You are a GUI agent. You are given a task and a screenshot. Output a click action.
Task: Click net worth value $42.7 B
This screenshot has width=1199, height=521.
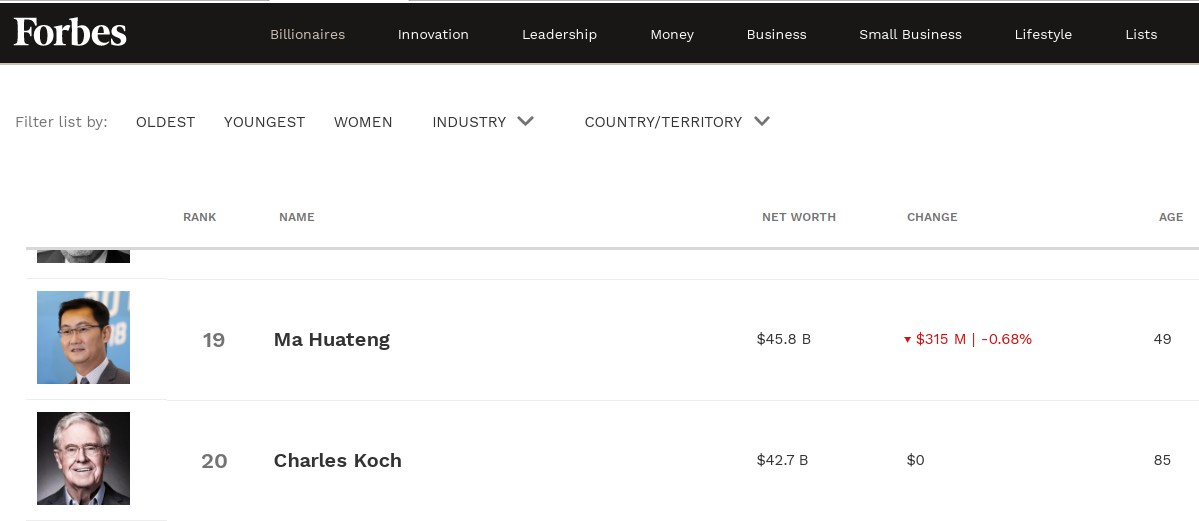tap(782, 460)
